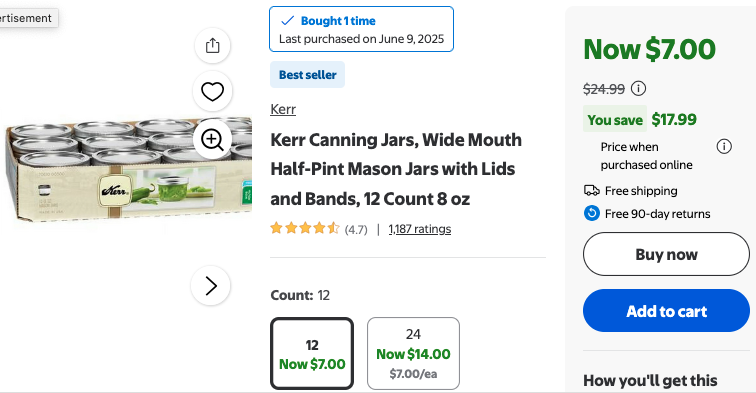The height and width of the screenshot is (393, 756).
Task: Open info icon beside $24.99 price
Action: pos(638,88)
